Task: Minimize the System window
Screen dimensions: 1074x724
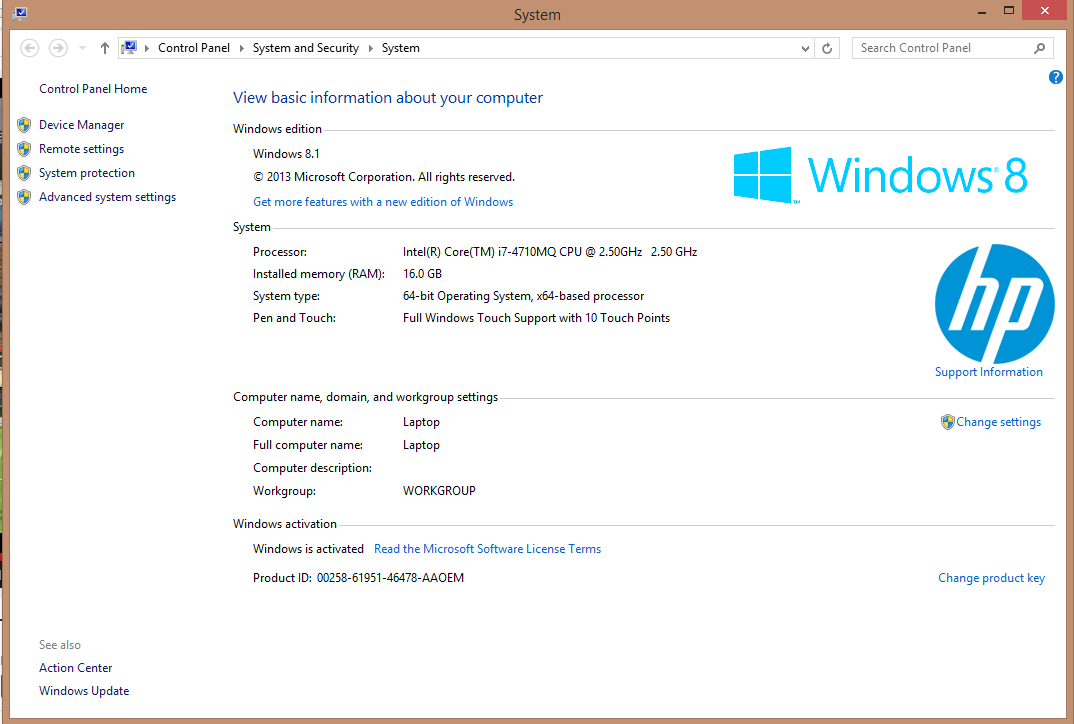Action: [x=982, y=11]
